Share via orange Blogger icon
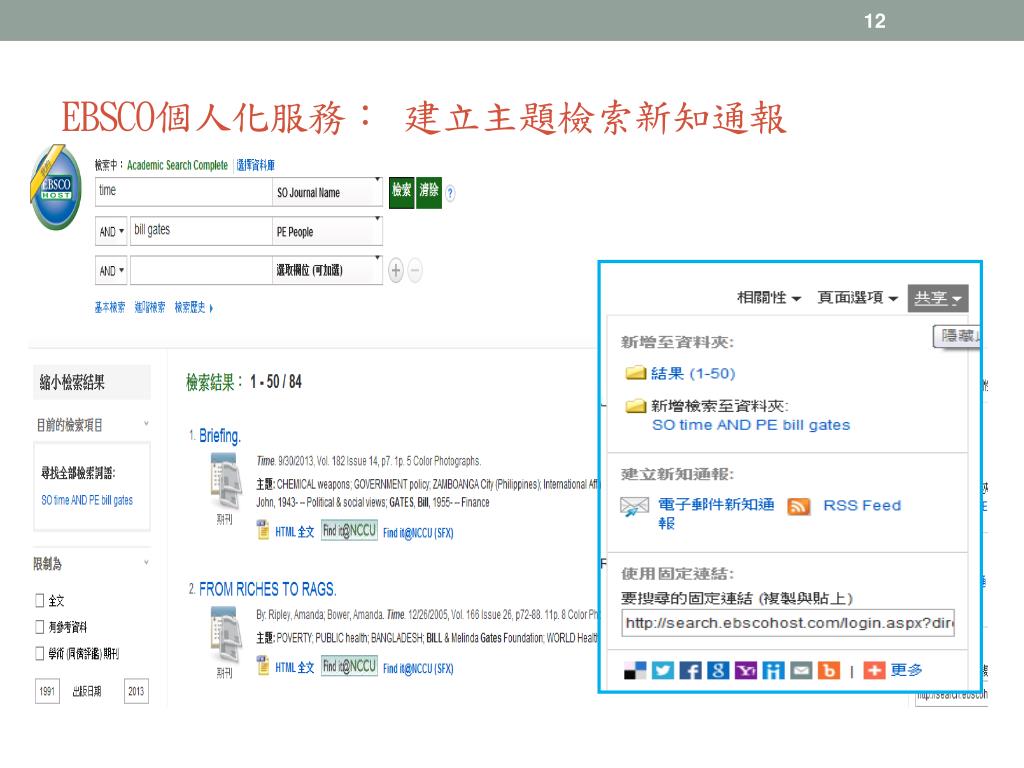1024x768 pixels. 829,671
